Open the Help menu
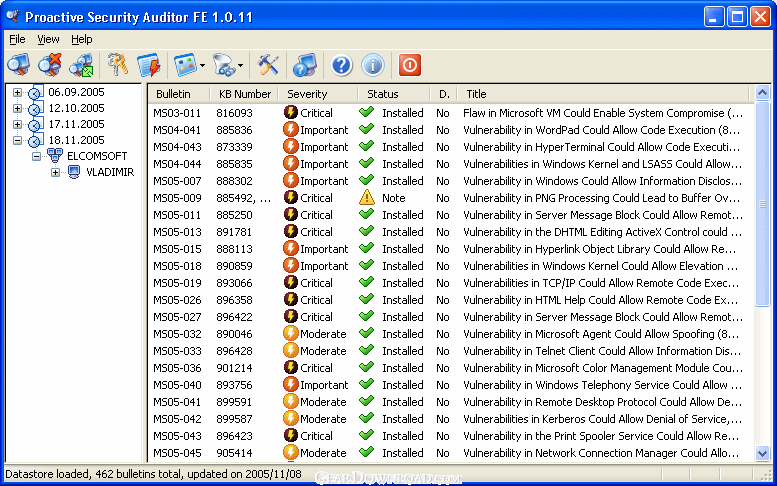Viewport: 777px width, 486px height. pyautogui.click(x=82, y=39)
